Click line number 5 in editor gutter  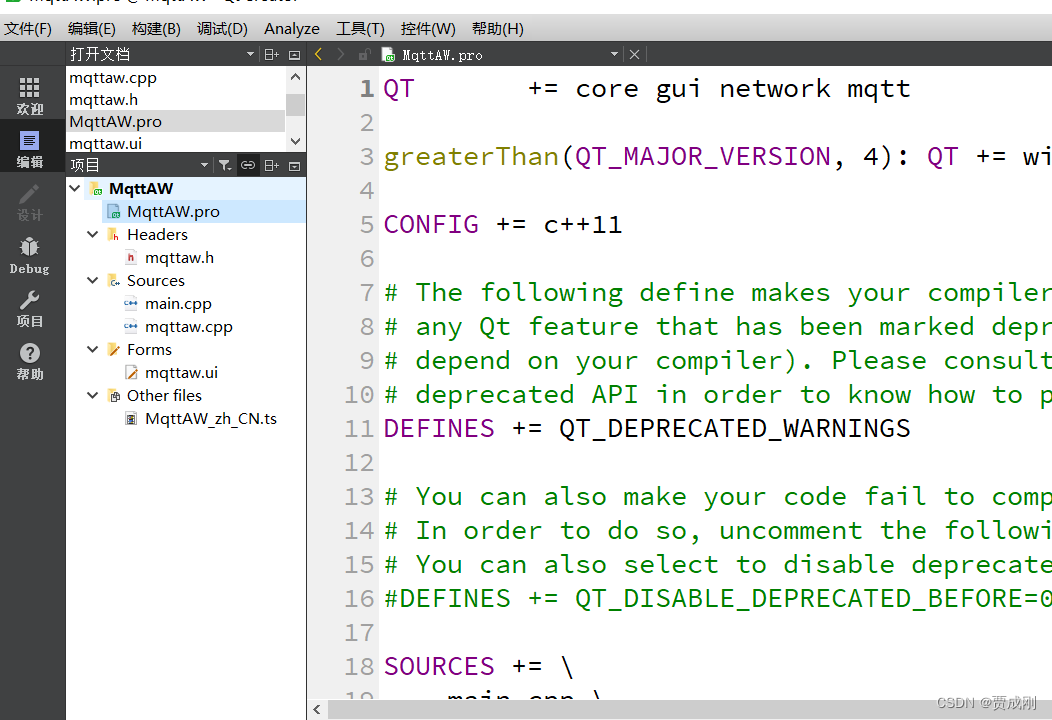click(366, 225)
